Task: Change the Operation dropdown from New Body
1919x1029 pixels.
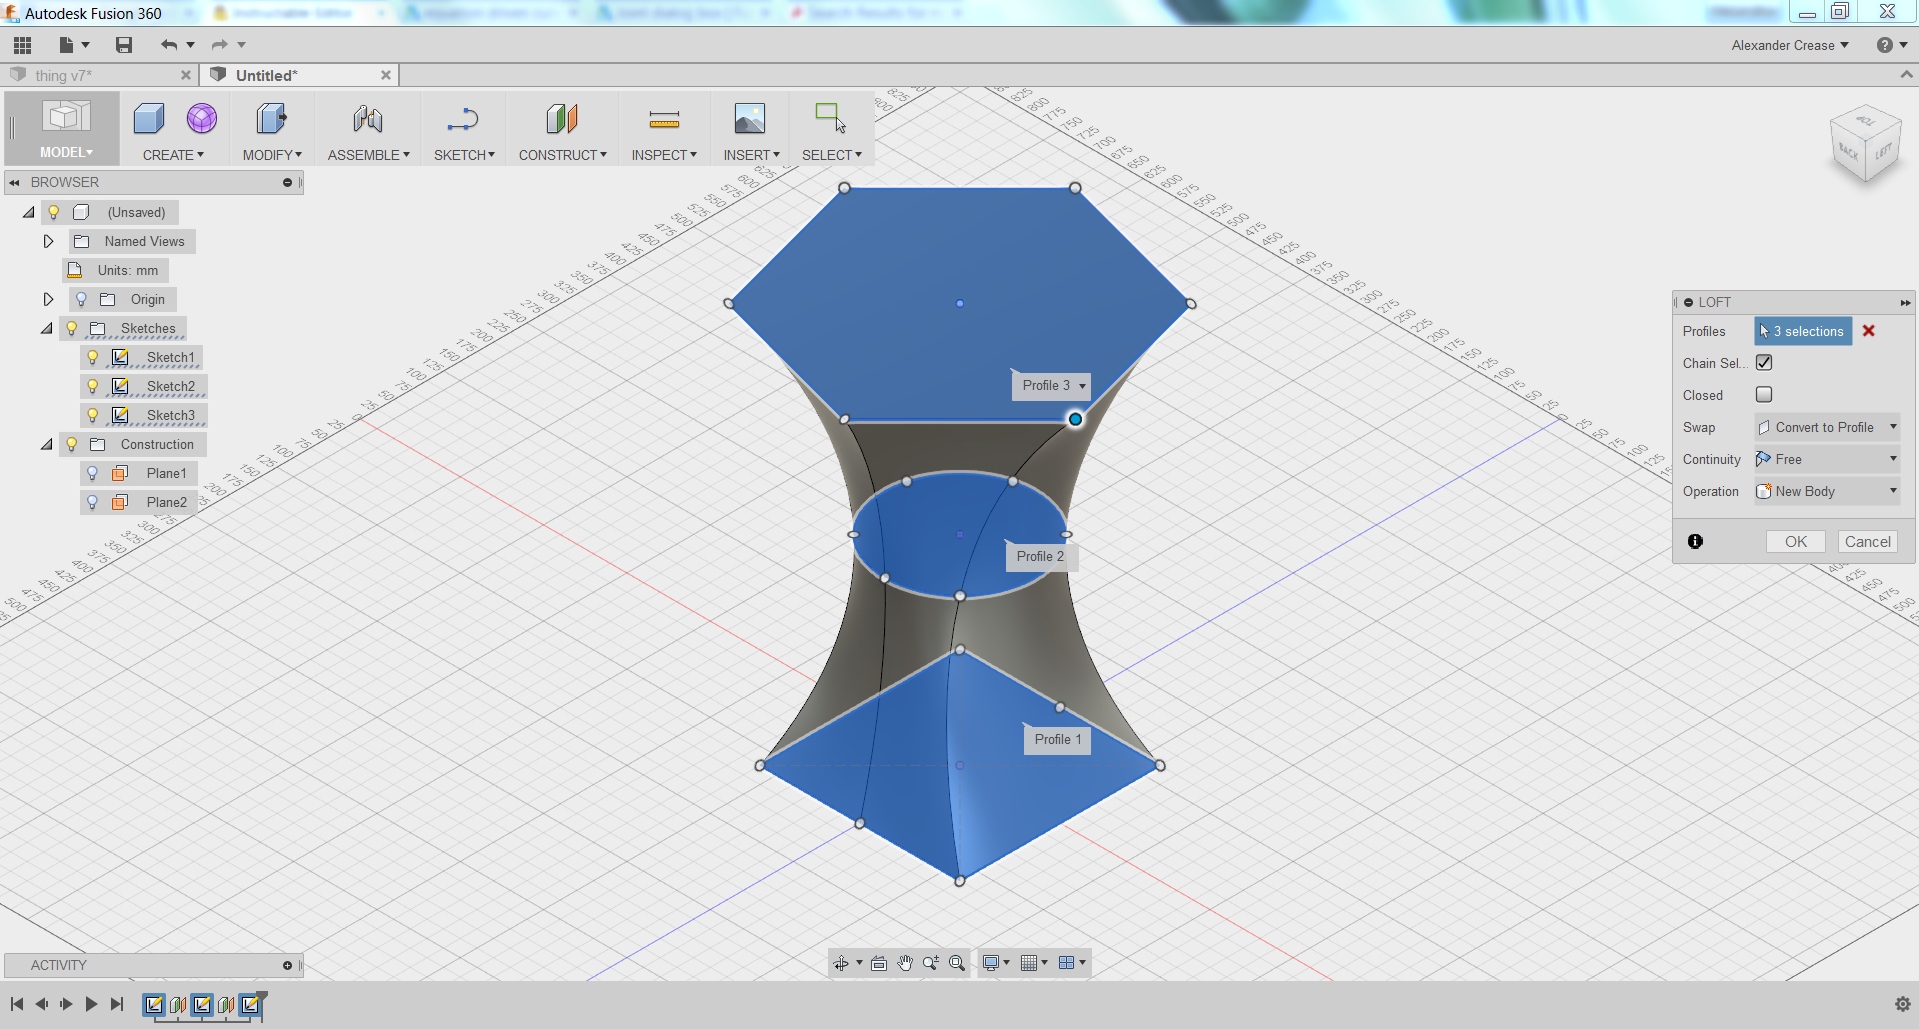Action: point(1825,491)
